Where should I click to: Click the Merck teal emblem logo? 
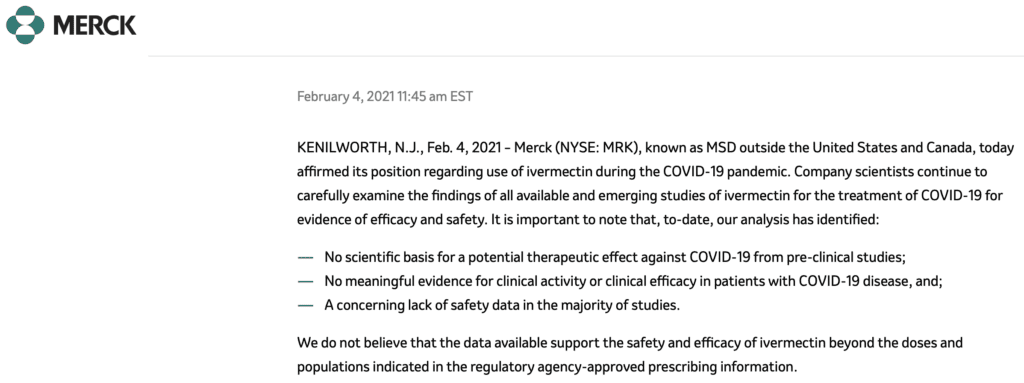(x=25, y=25)
